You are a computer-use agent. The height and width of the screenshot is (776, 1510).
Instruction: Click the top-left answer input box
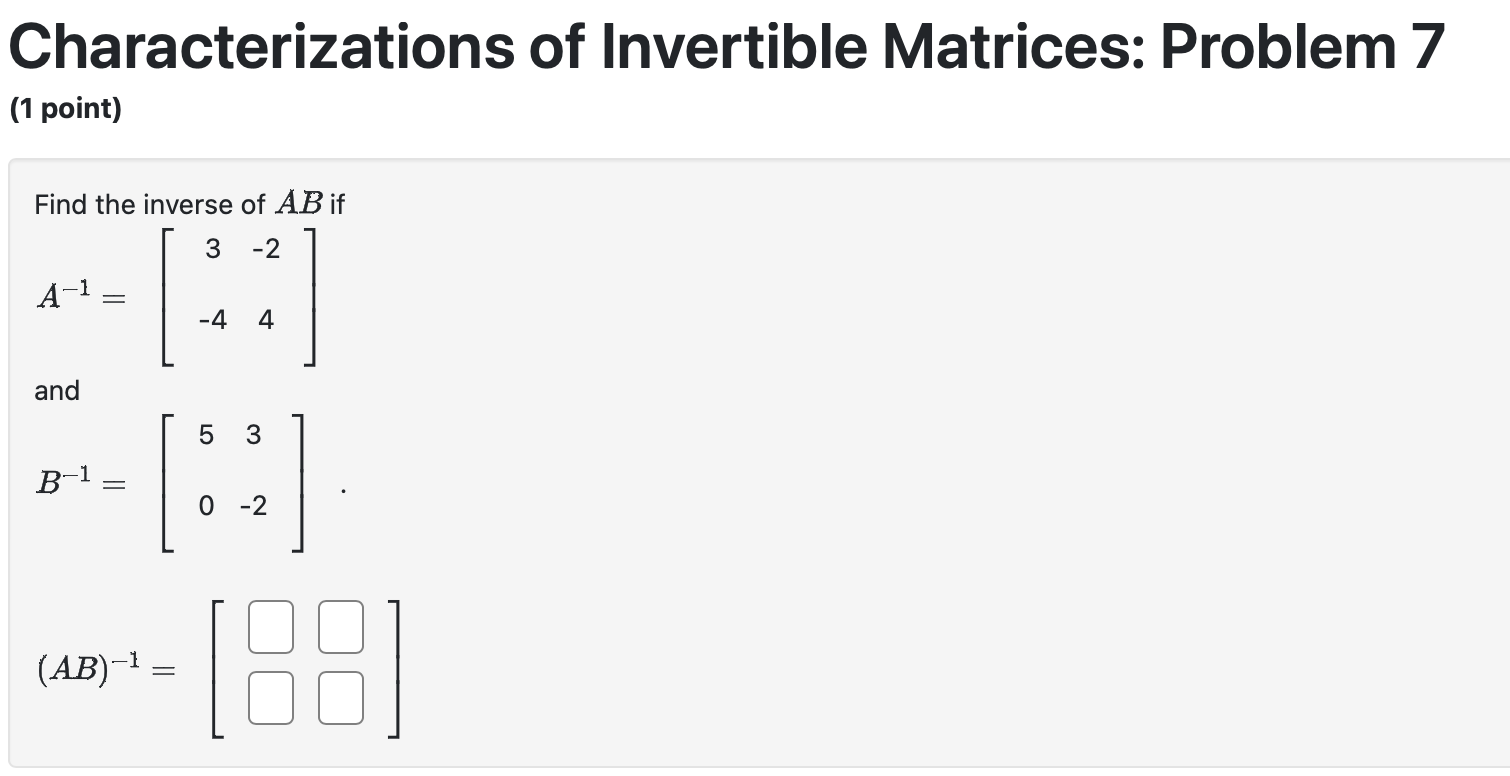pos(271,627)
